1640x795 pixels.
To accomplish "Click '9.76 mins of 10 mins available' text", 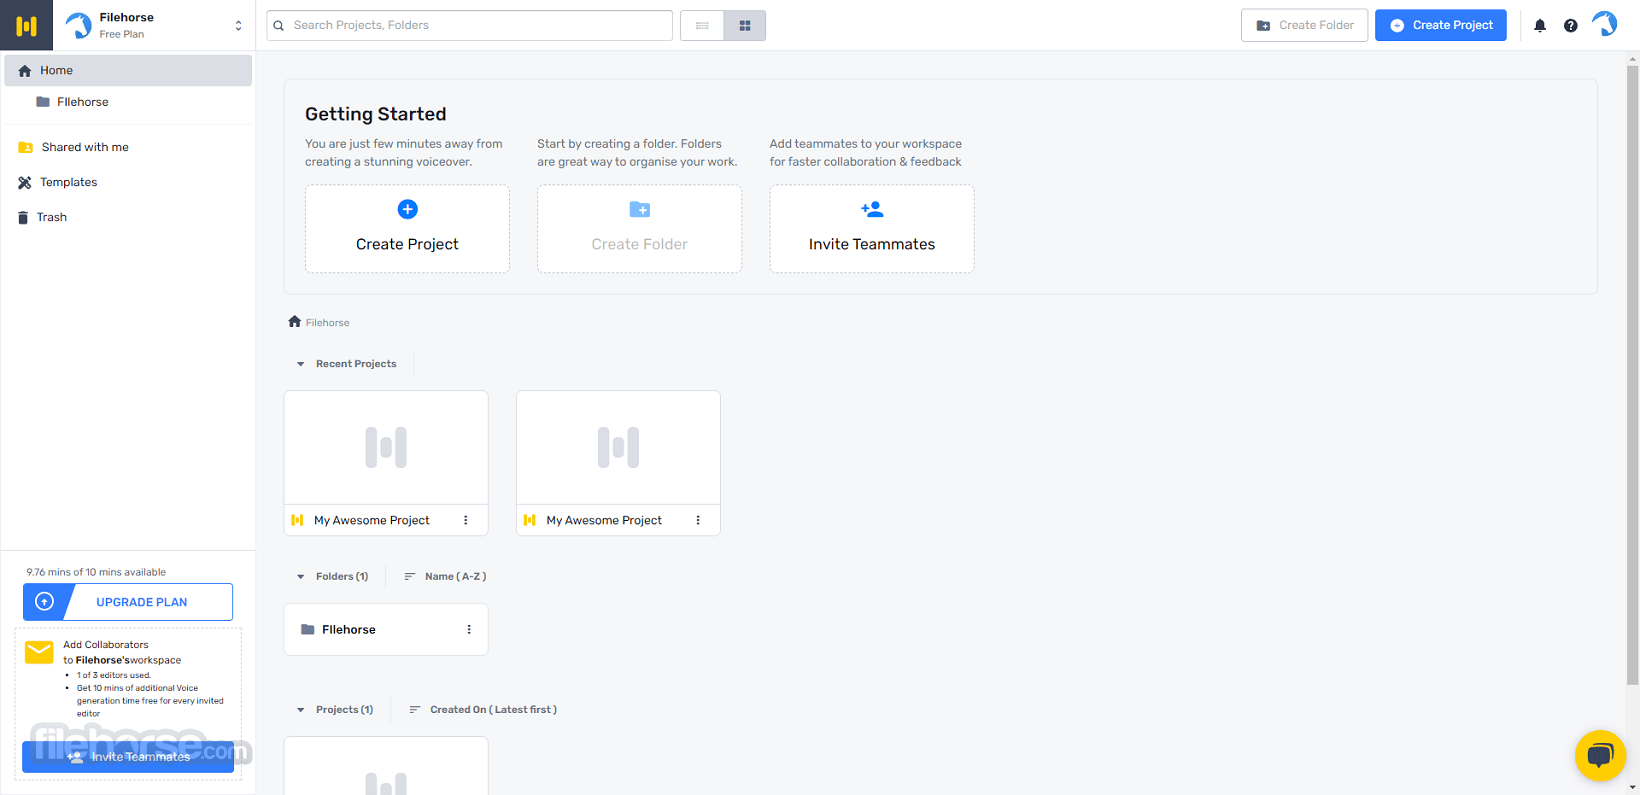I will 96,572.
